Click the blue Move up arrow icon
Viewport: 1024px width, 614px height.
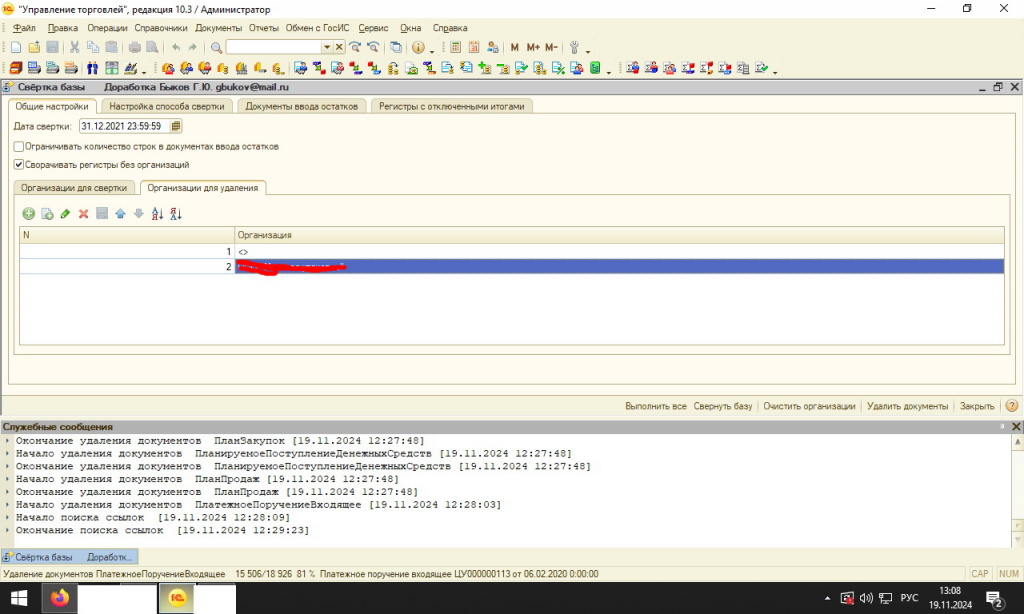coord(120,214)
